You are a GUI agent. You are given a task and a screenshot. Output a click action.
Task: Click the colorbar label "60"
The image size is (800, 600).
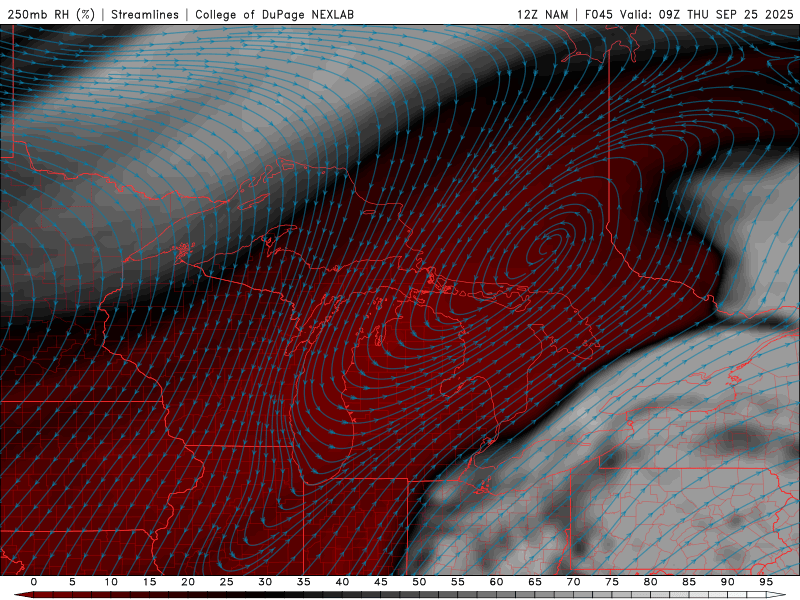pyautogui.click(x=496, y=582)
